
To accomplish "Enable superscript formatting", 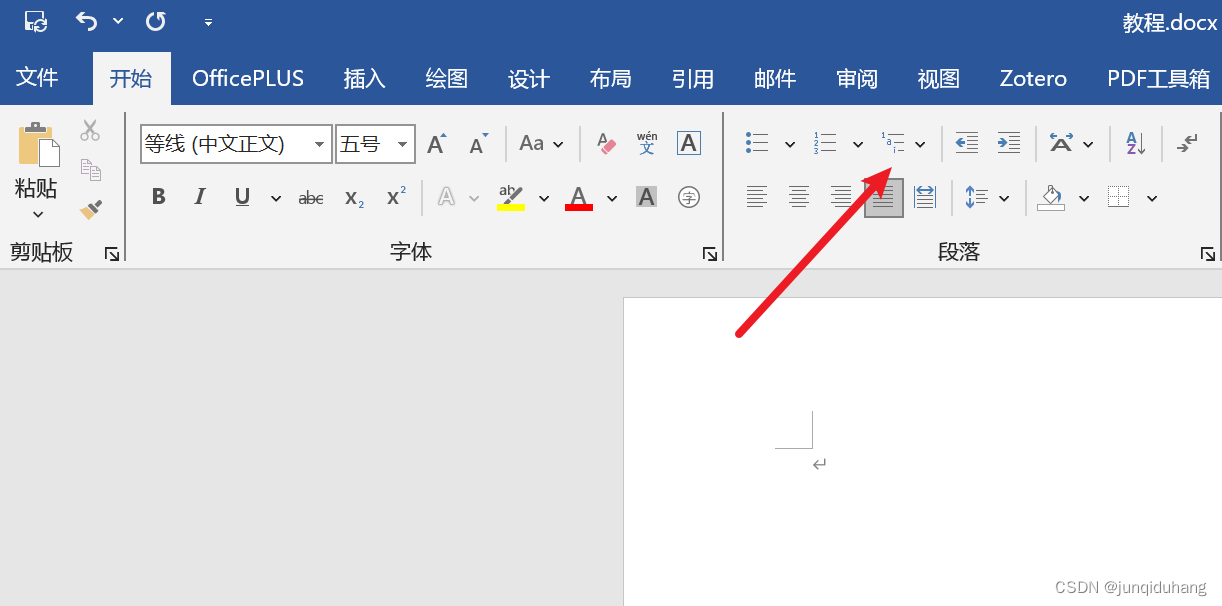I will pyautogui.click(x=394, y=196).
